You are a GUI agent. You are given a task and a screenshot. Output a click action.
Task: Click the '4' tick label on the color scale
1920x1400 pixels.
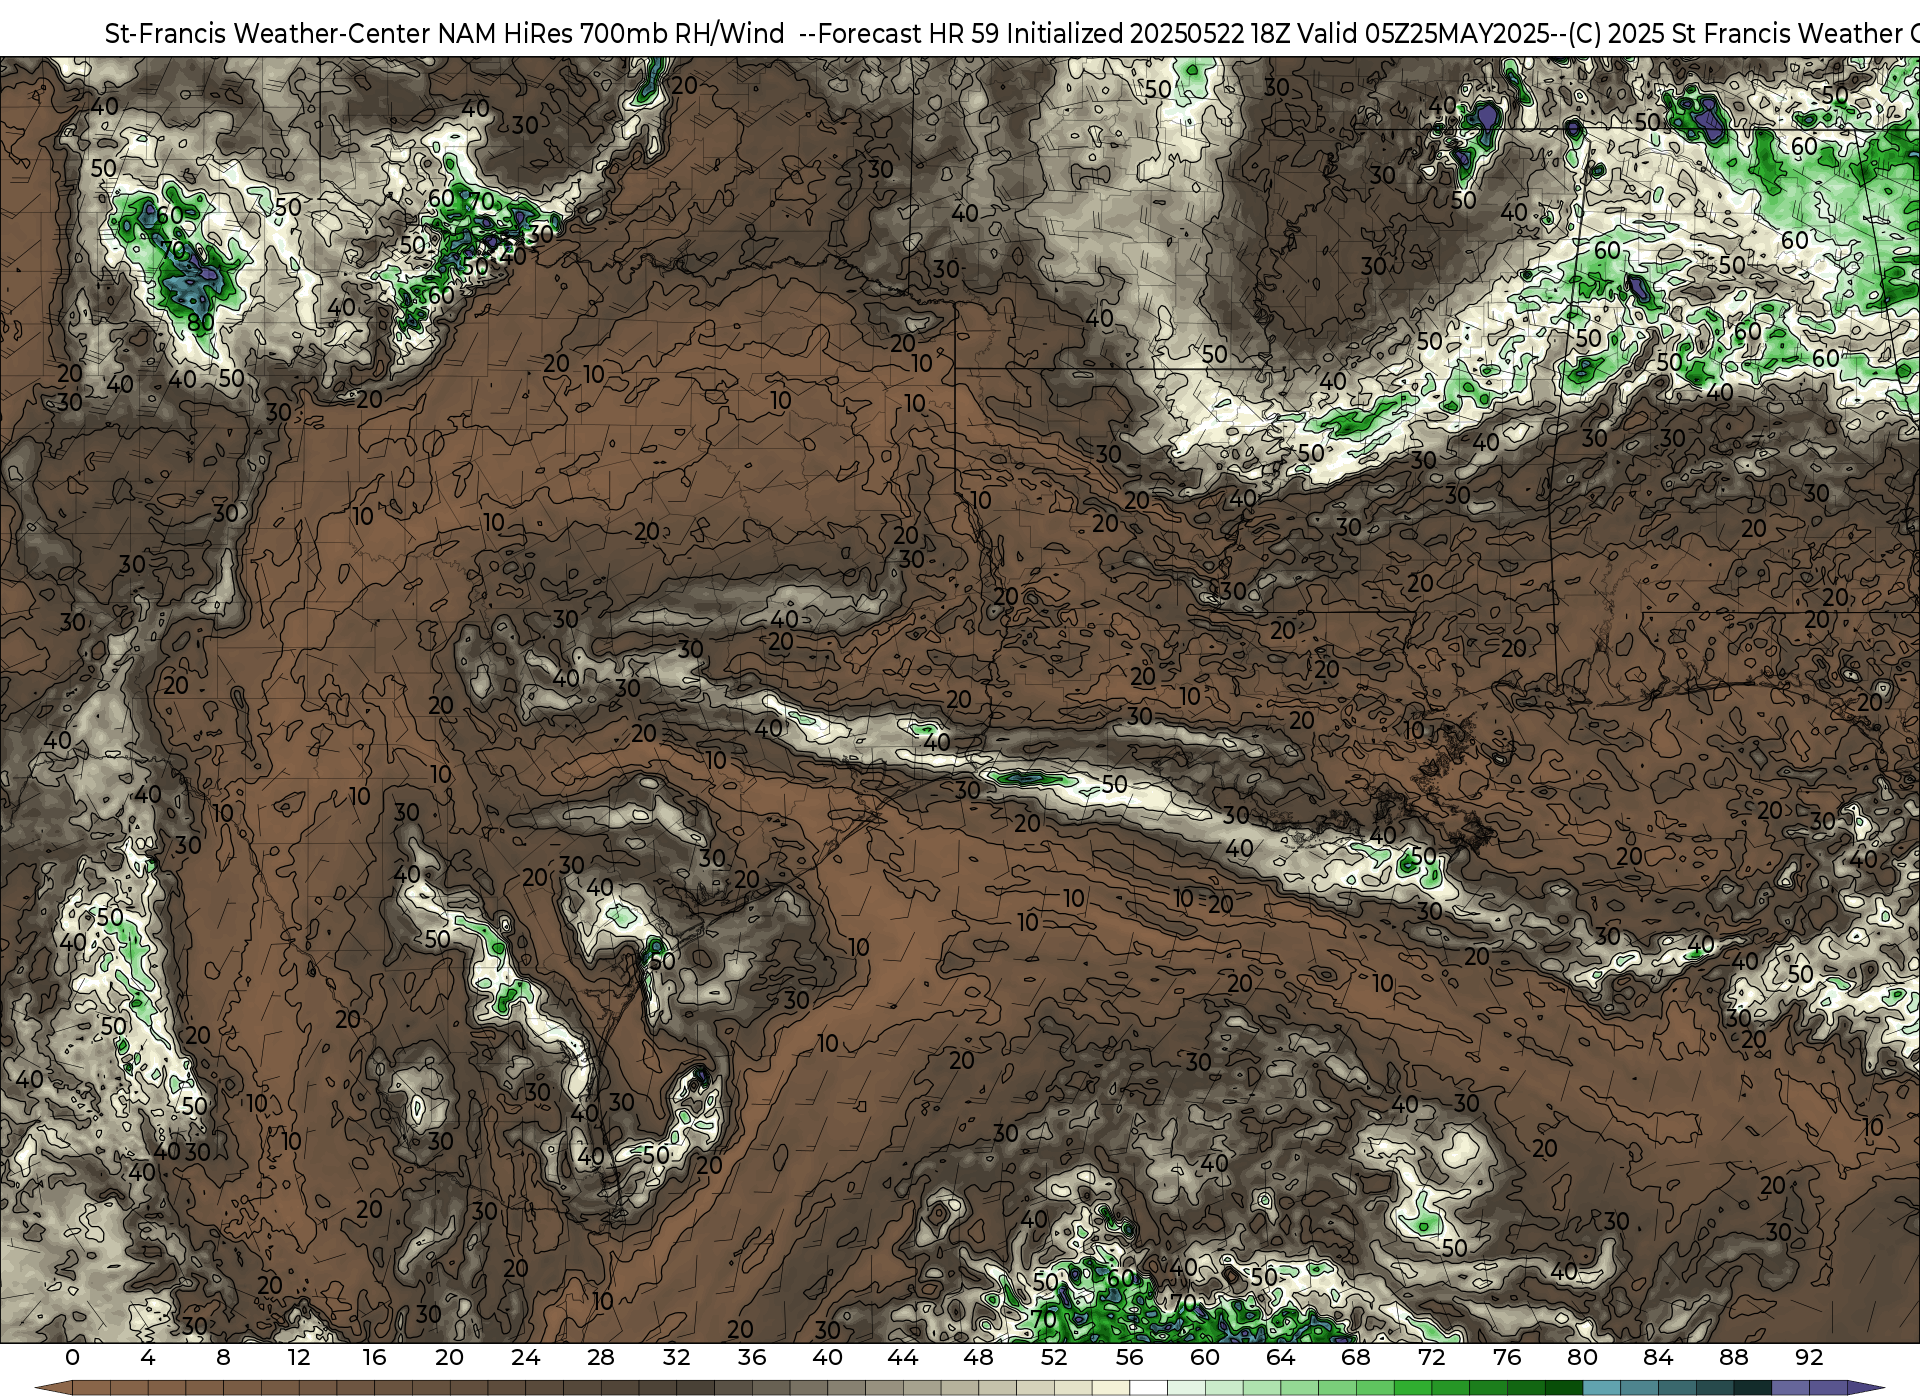point(148,1357)
